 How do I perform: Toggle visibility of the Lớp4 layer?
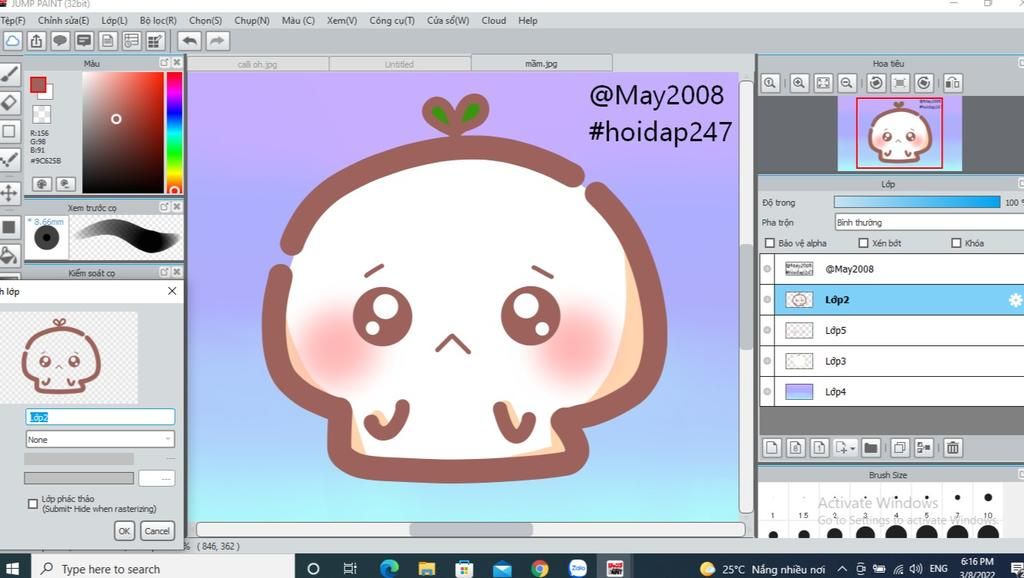pos(767,392)
